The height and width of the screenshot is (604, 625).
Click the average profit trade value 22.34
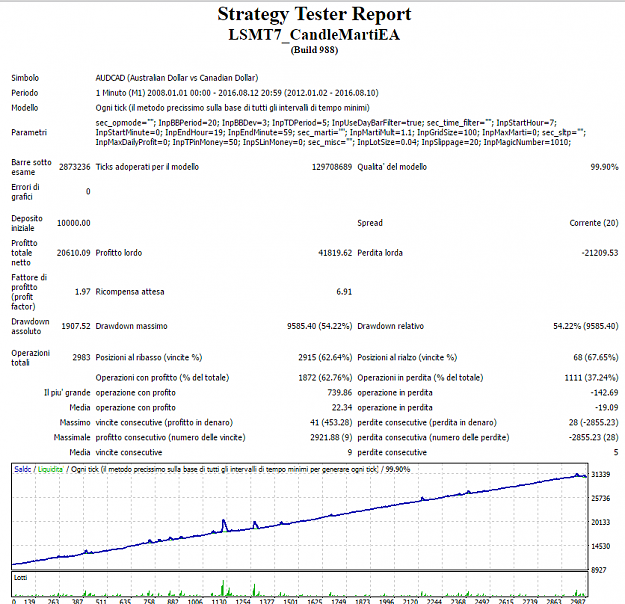pos(342,407)
